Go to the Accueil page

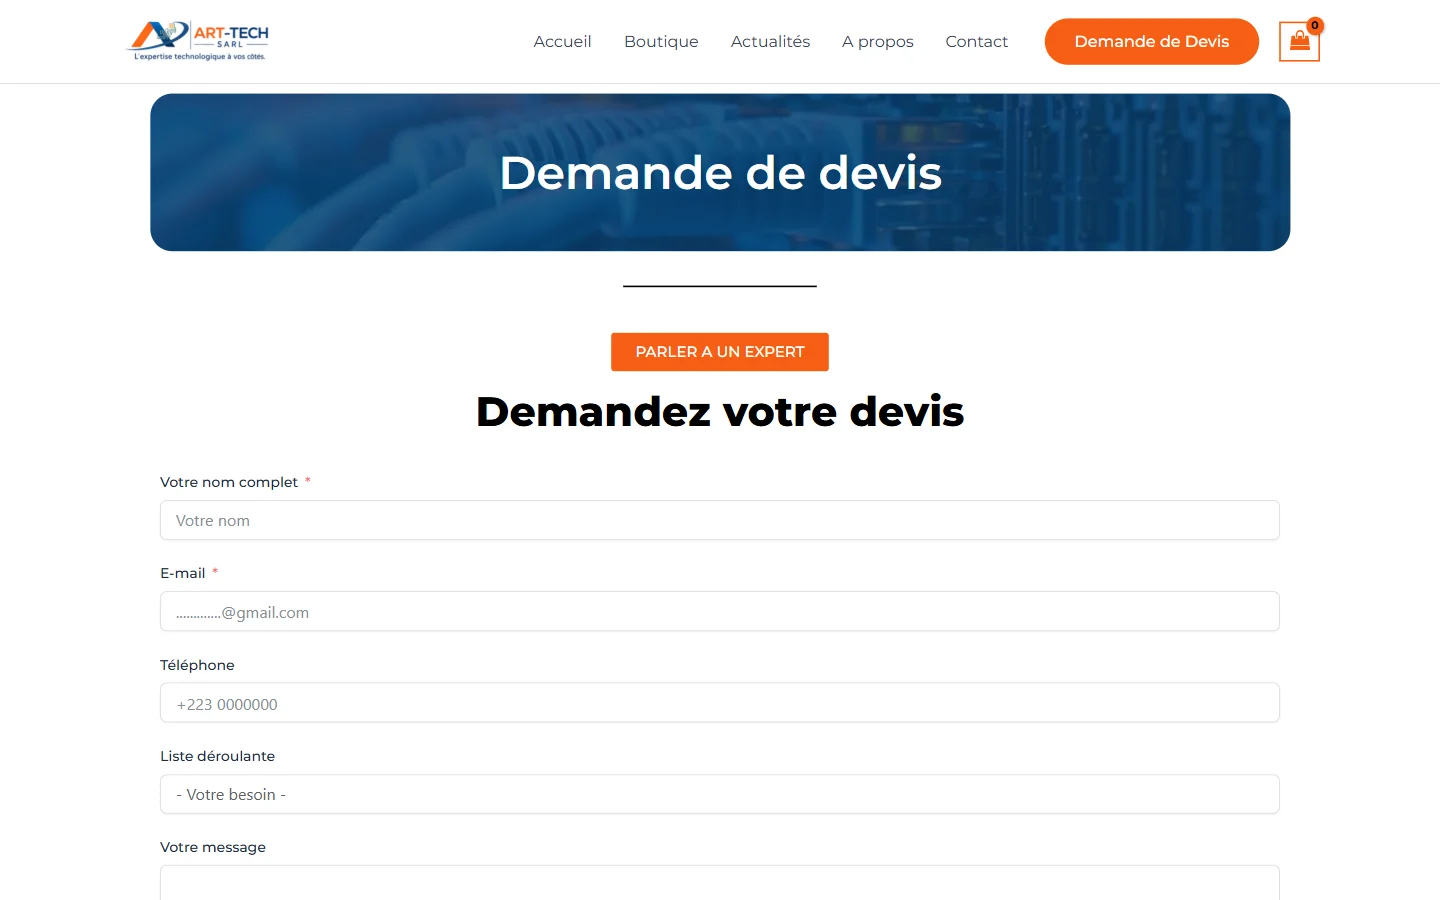pos(562,42)
